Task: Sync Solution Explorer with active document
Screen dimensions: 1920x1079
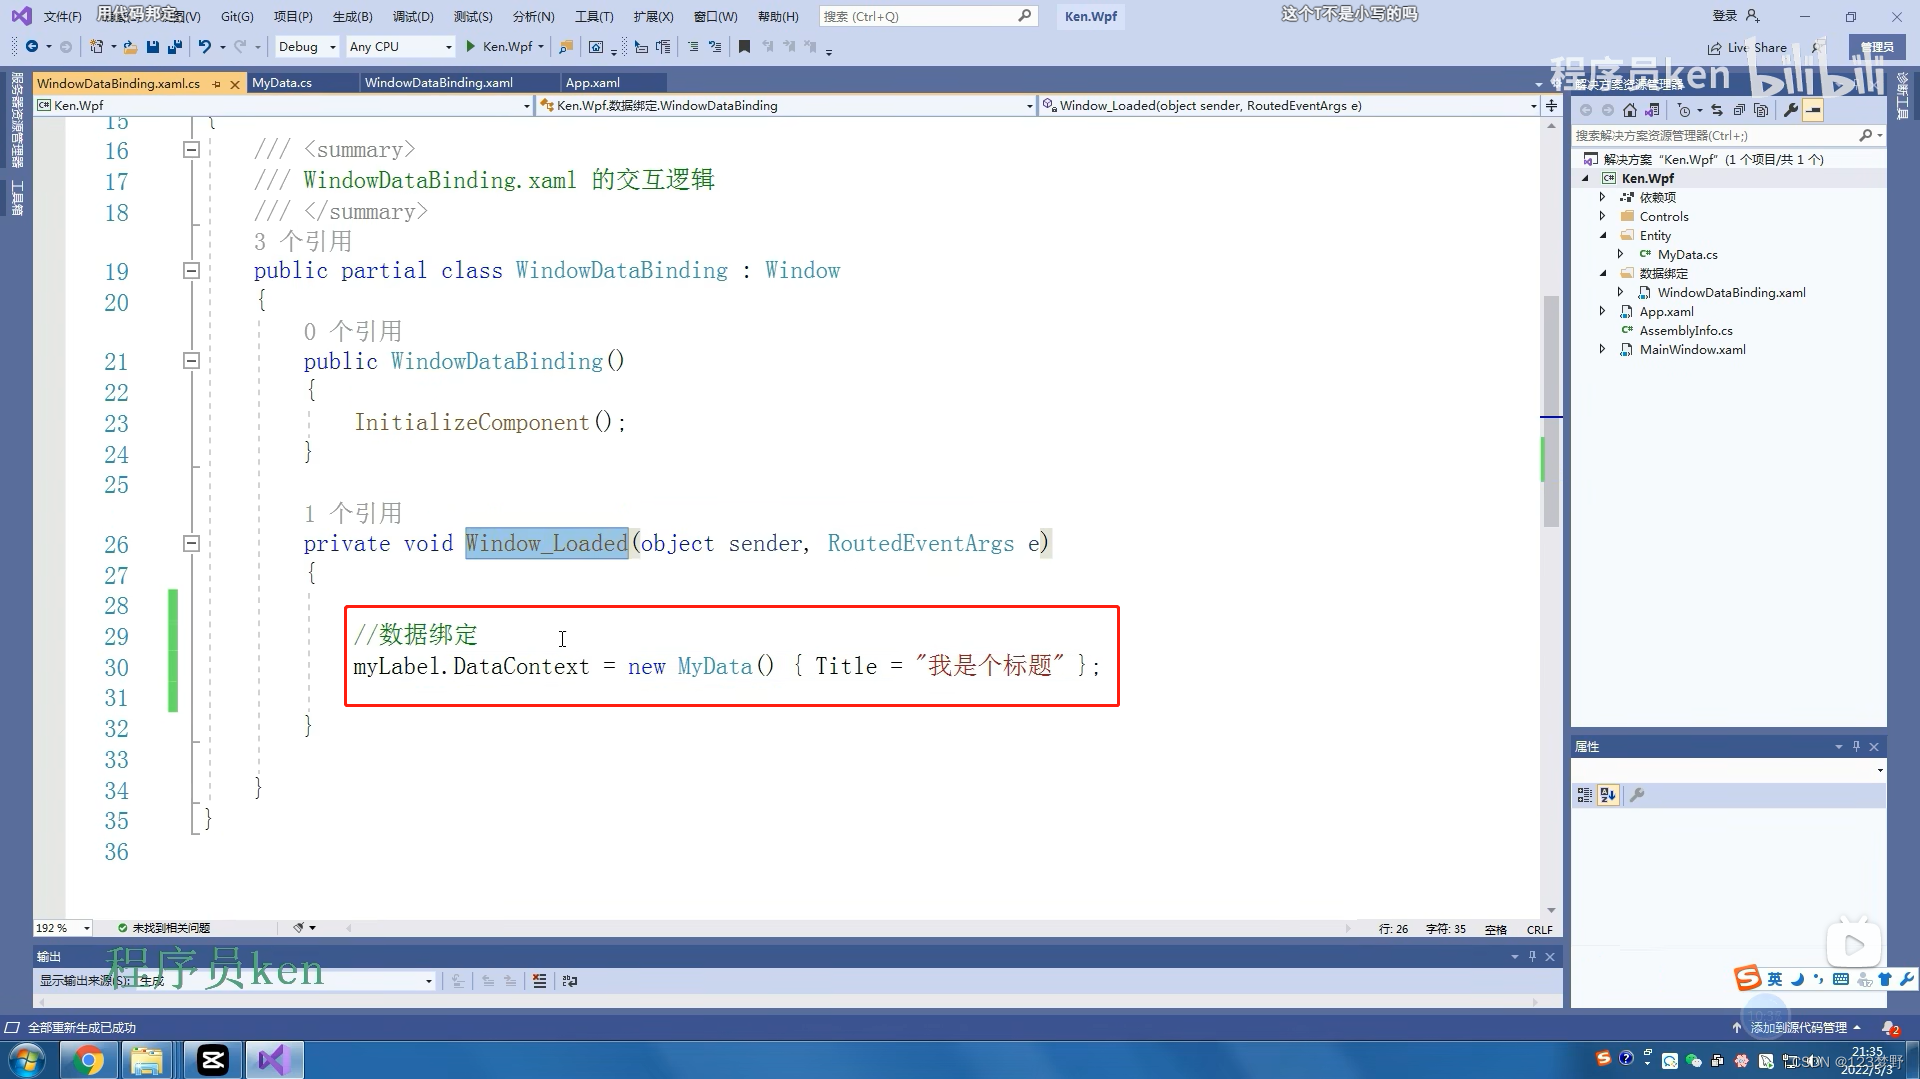Action: [1718, 110]
